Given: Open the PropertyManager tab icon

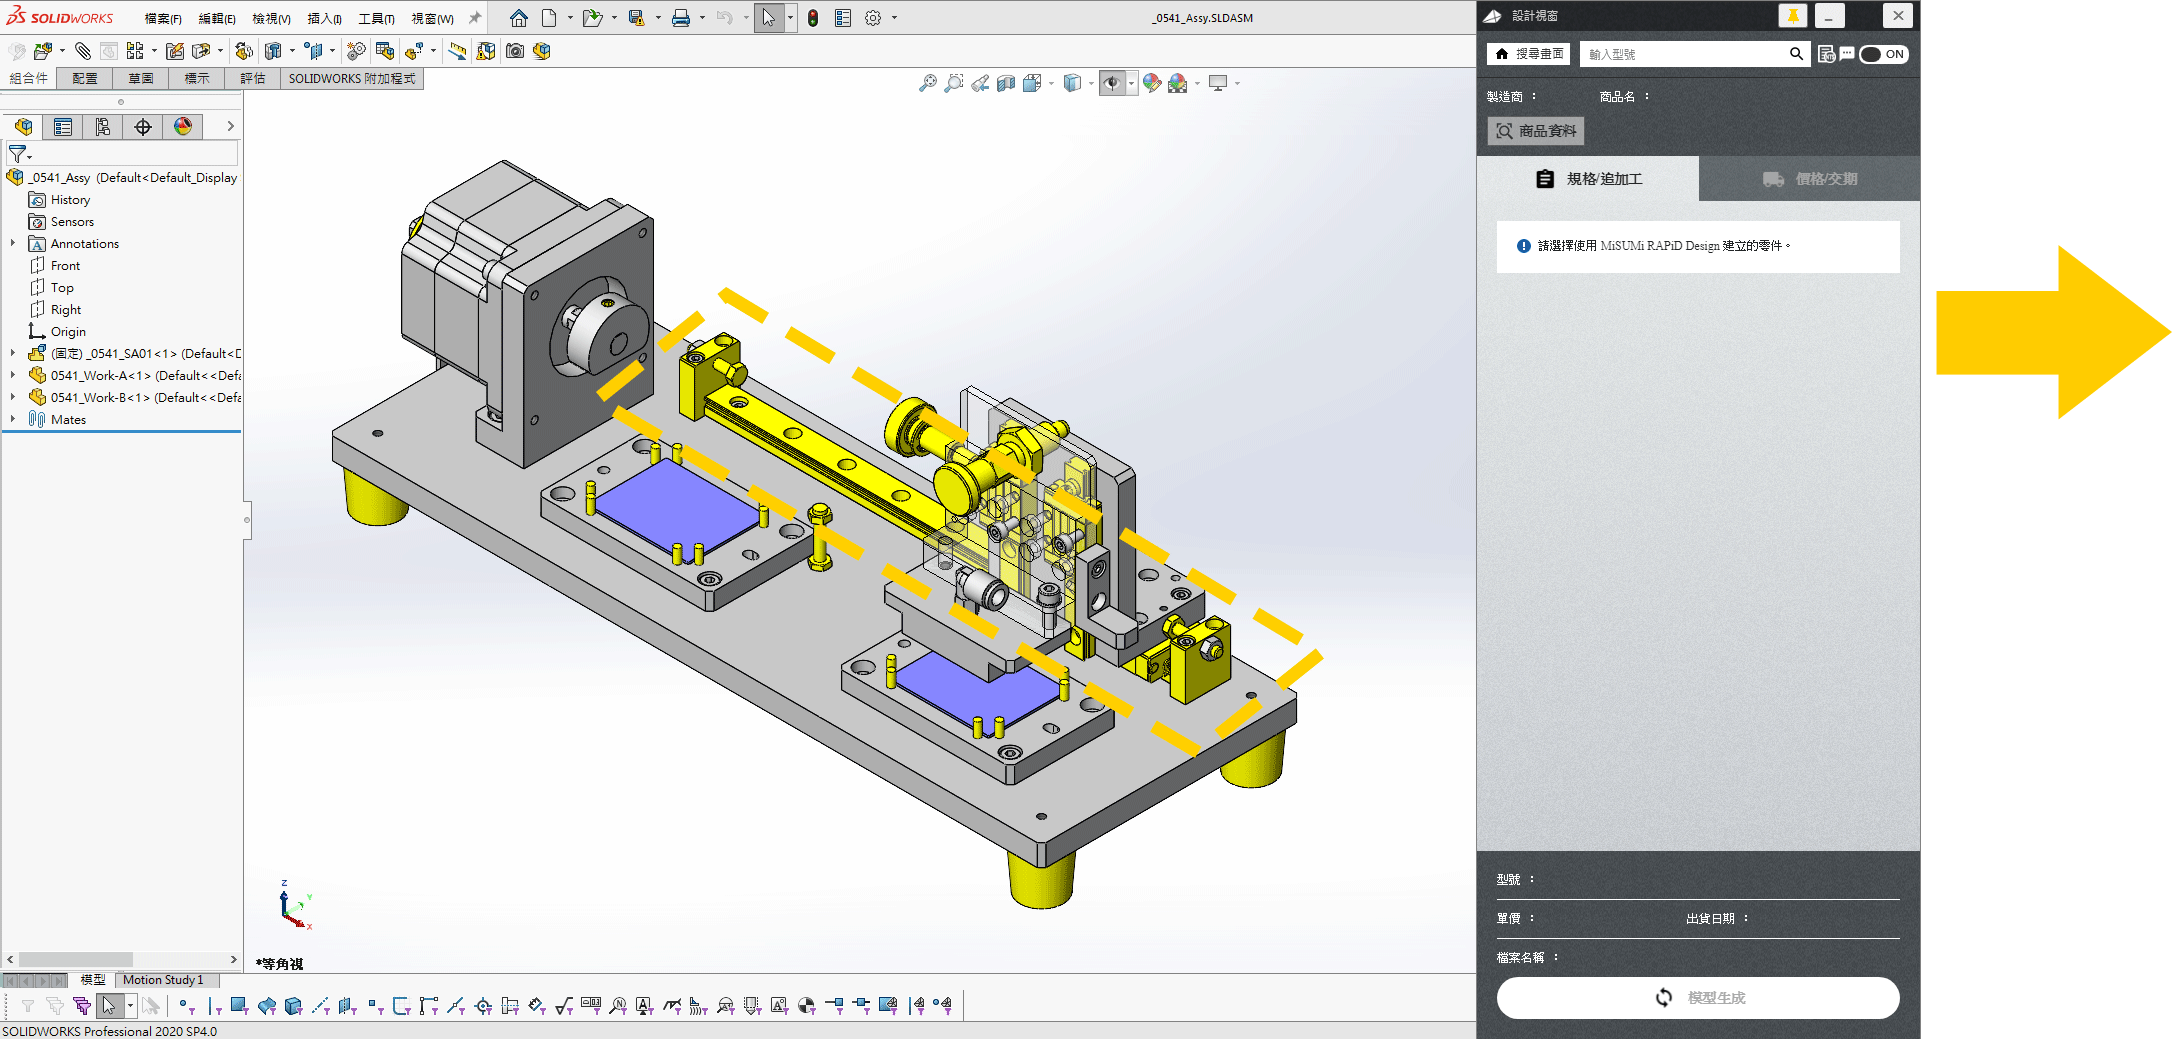Looking at the screenshot, I should click(x=63, y=127).
